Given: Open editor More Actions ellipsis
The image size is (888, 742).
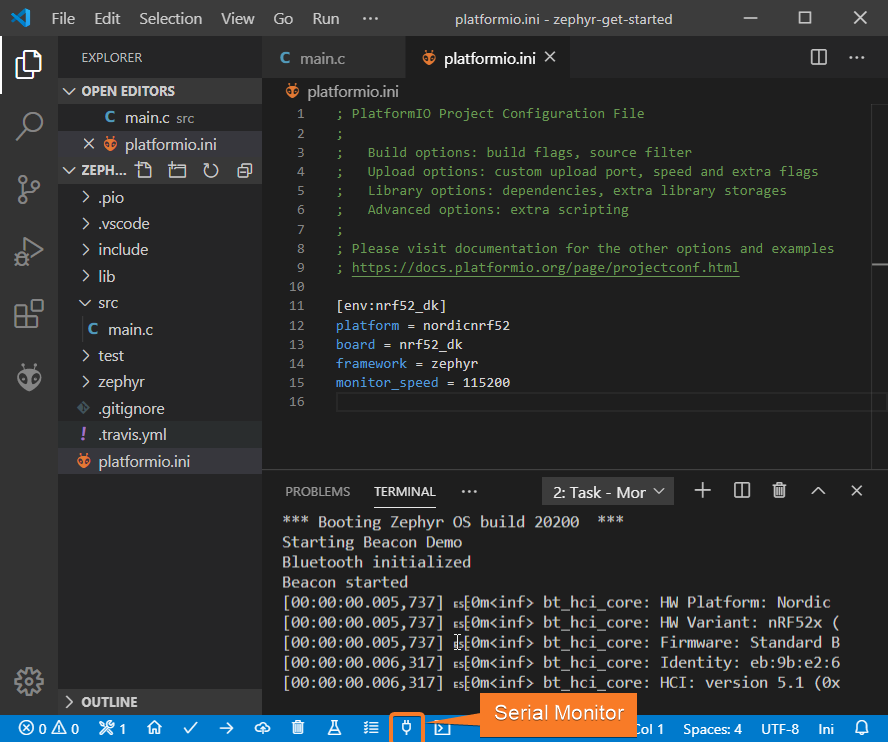Looking at the screenshot, I should [856, 57].
